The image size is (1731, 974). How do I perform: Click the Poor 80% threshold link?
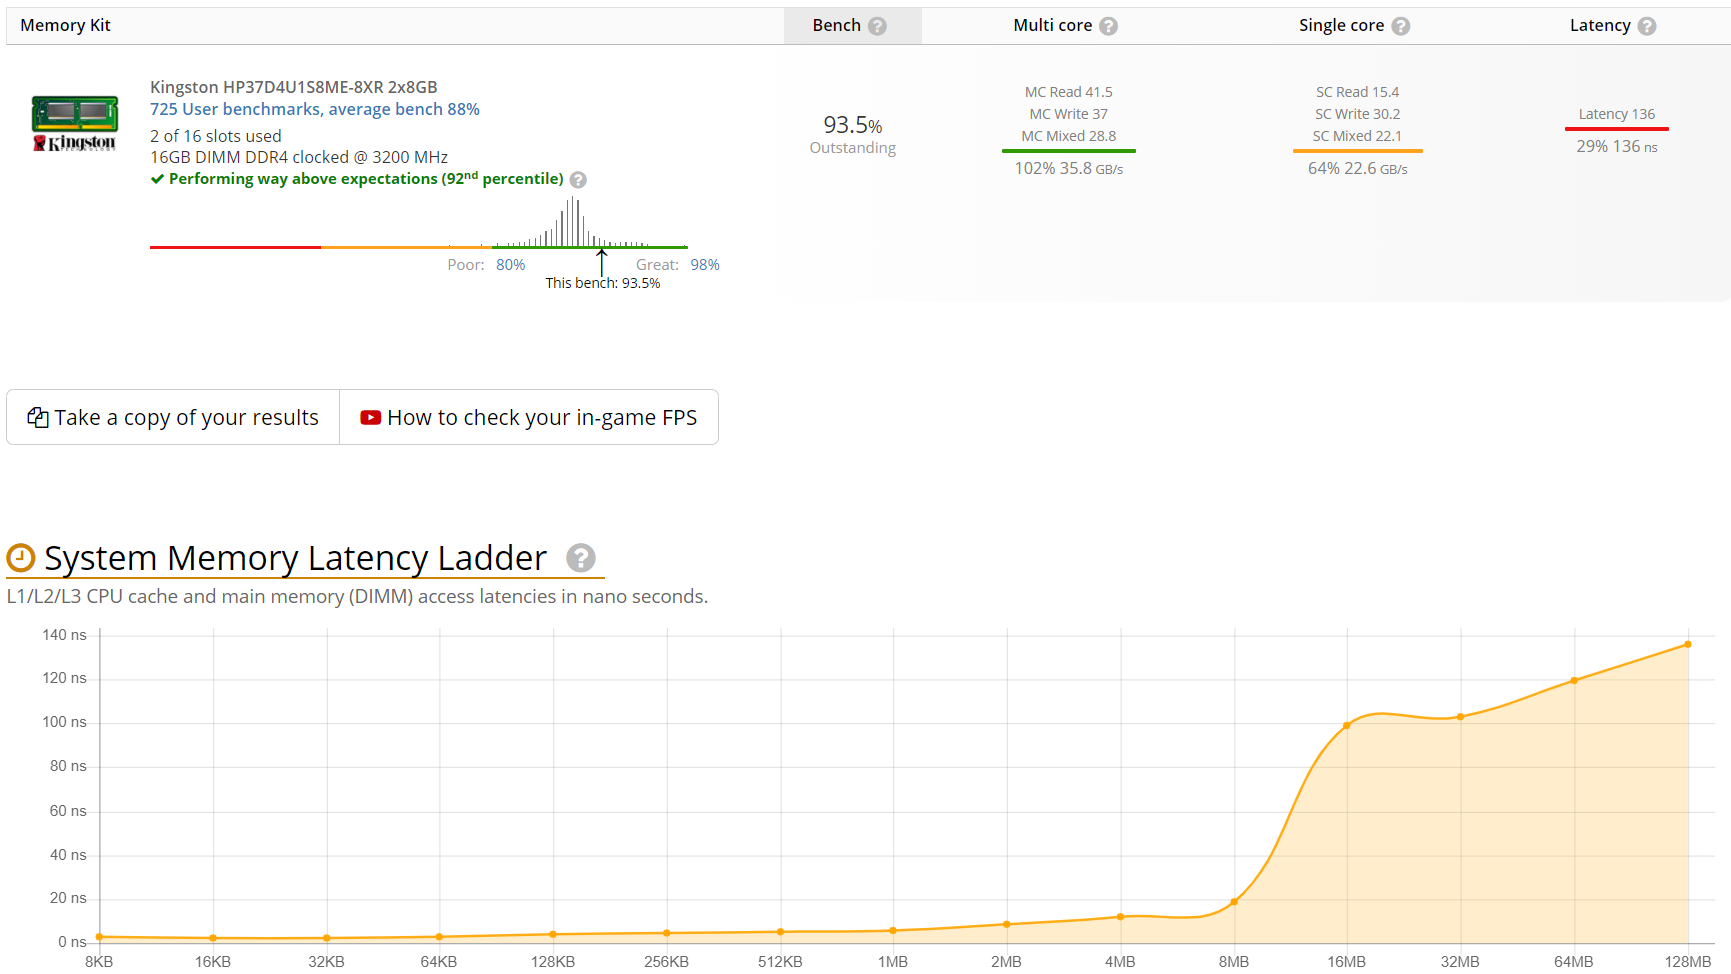click(510, 265)
